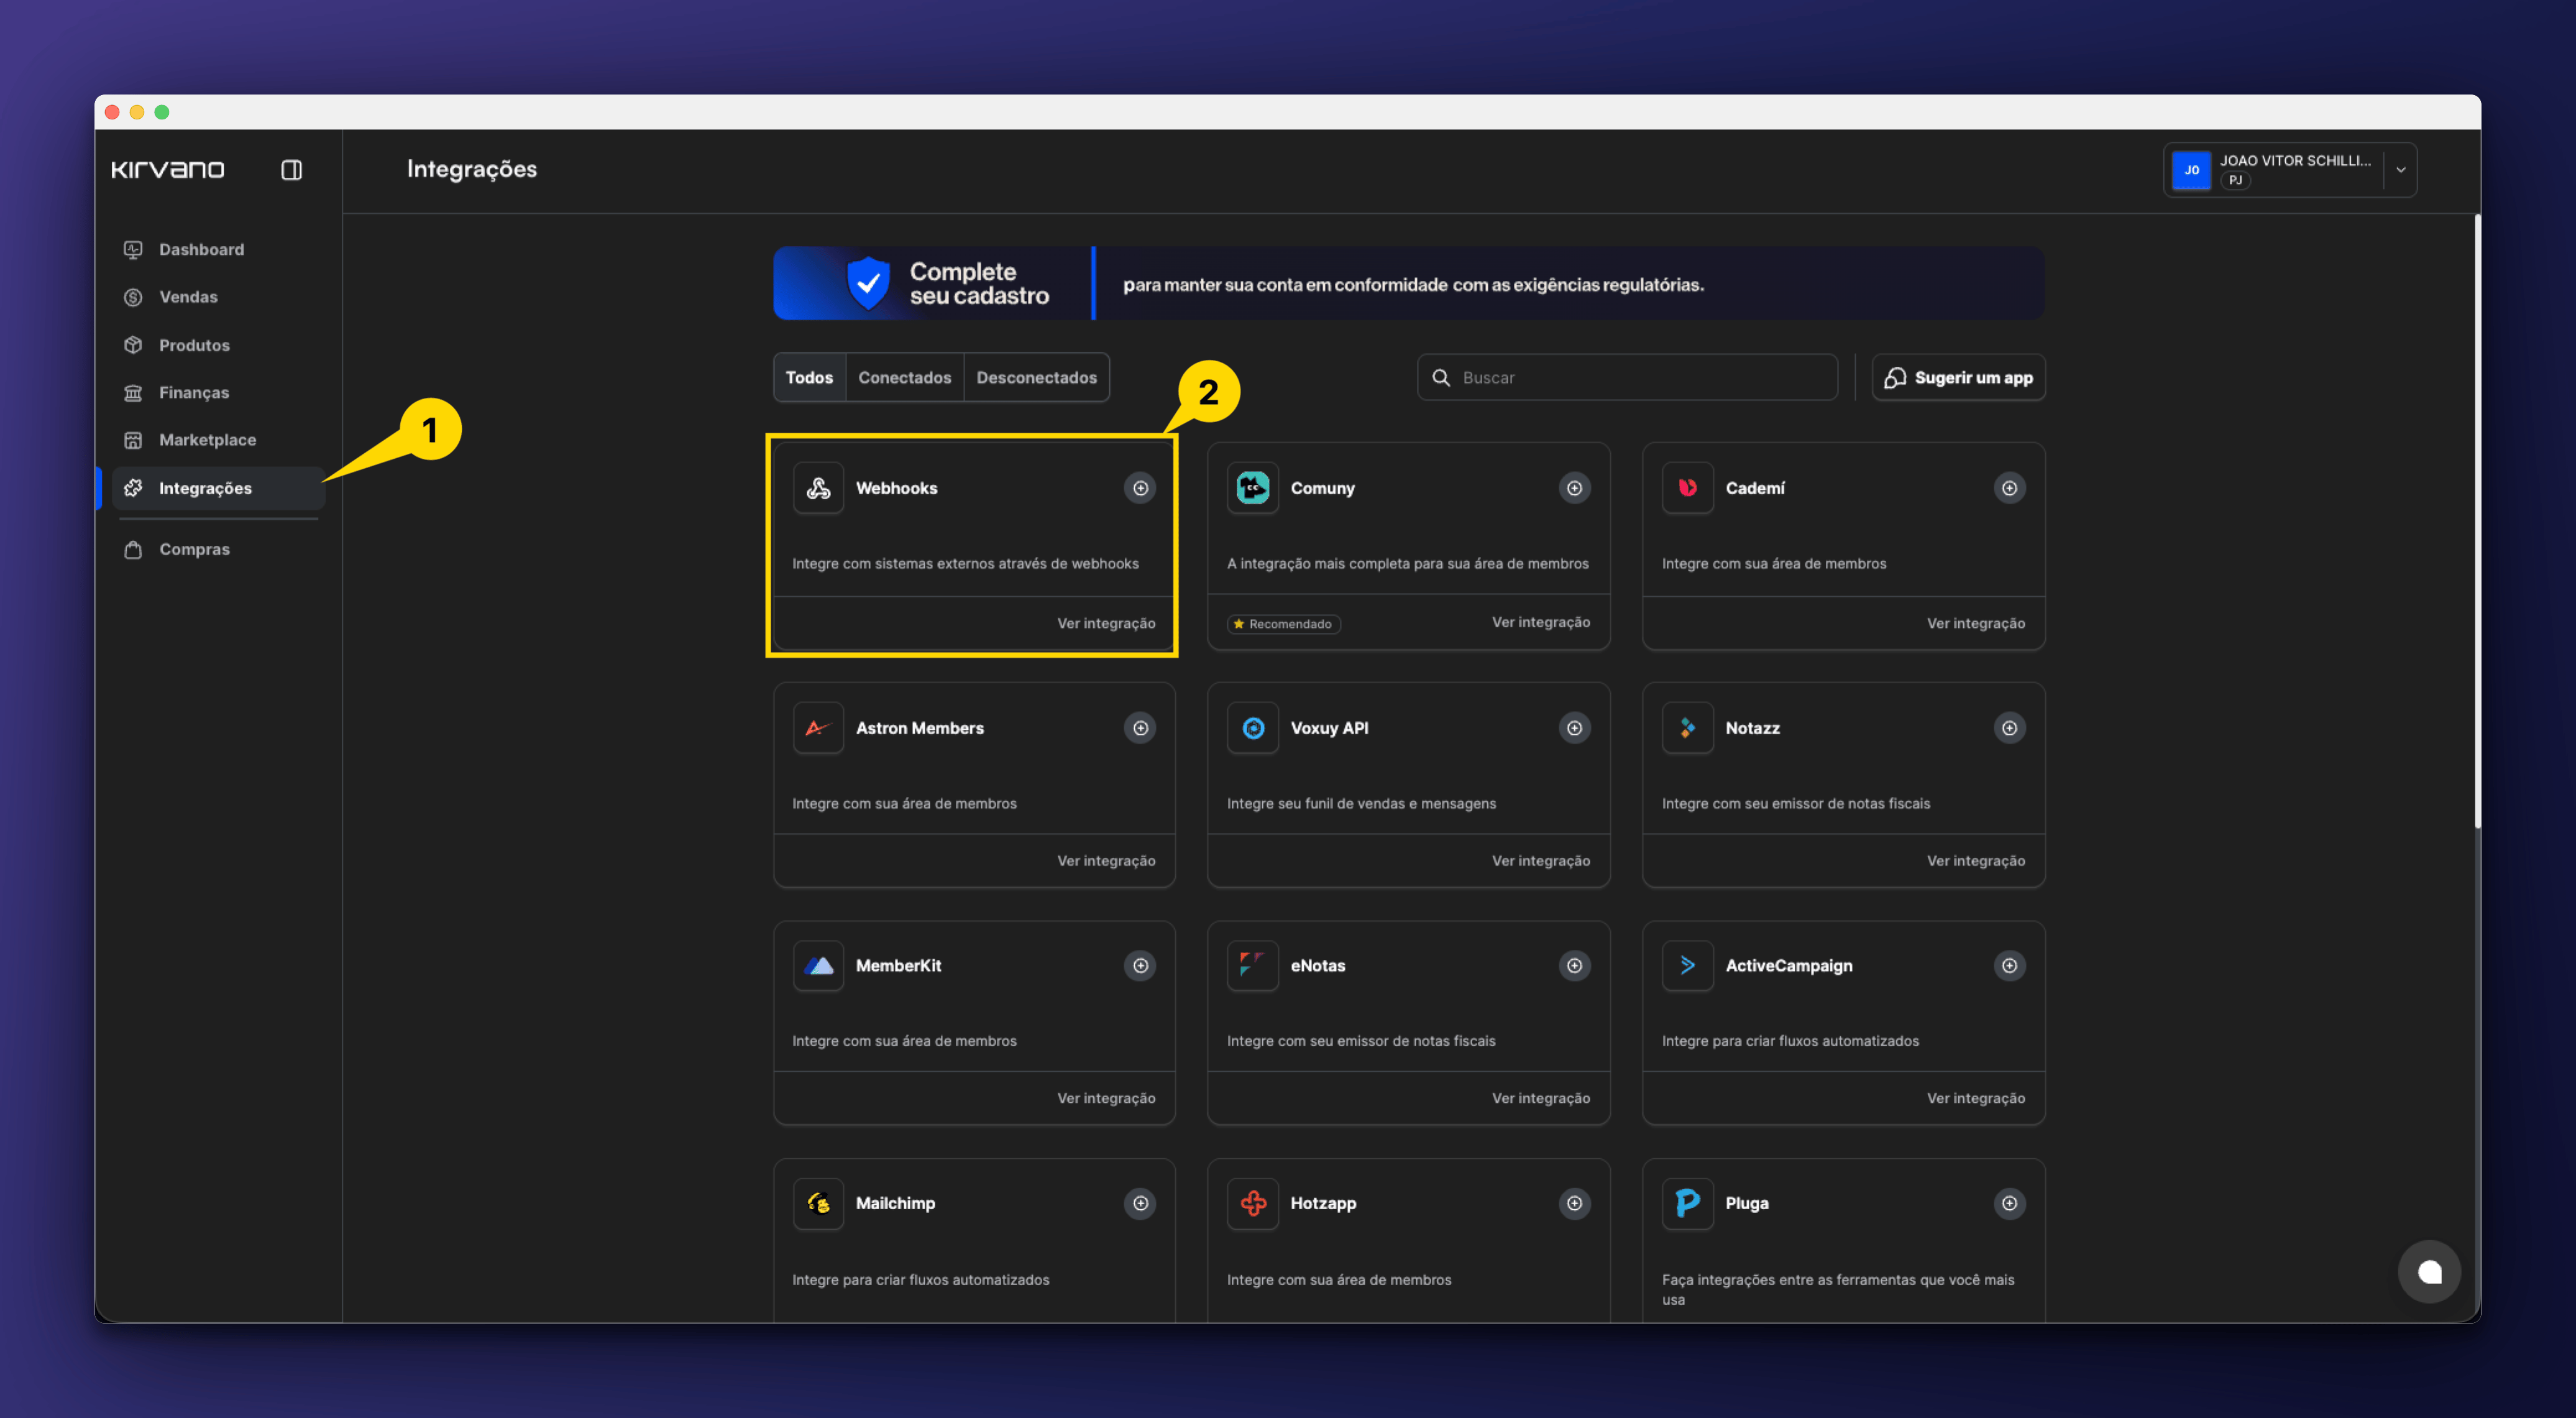
Task: Click Ver integração on Astron Members card
Action: 1106,861
